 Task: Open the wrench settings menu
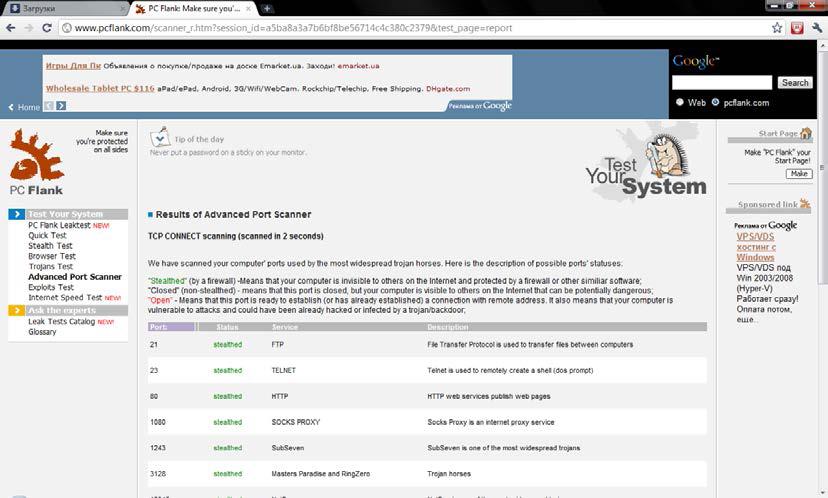coord(817,28)
